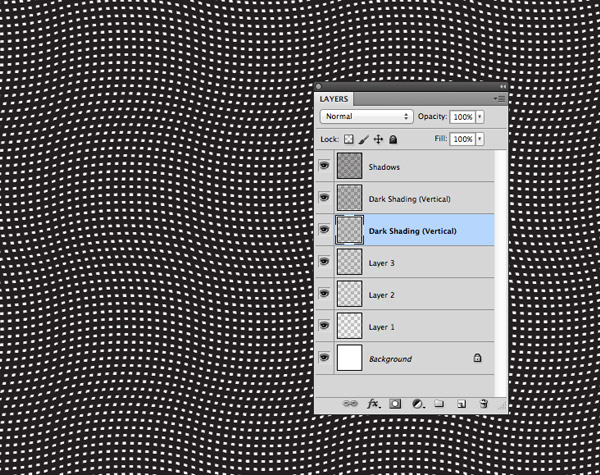600x475 pixels.
Task: Create a new layer group
Action: [x=439, y=404]
